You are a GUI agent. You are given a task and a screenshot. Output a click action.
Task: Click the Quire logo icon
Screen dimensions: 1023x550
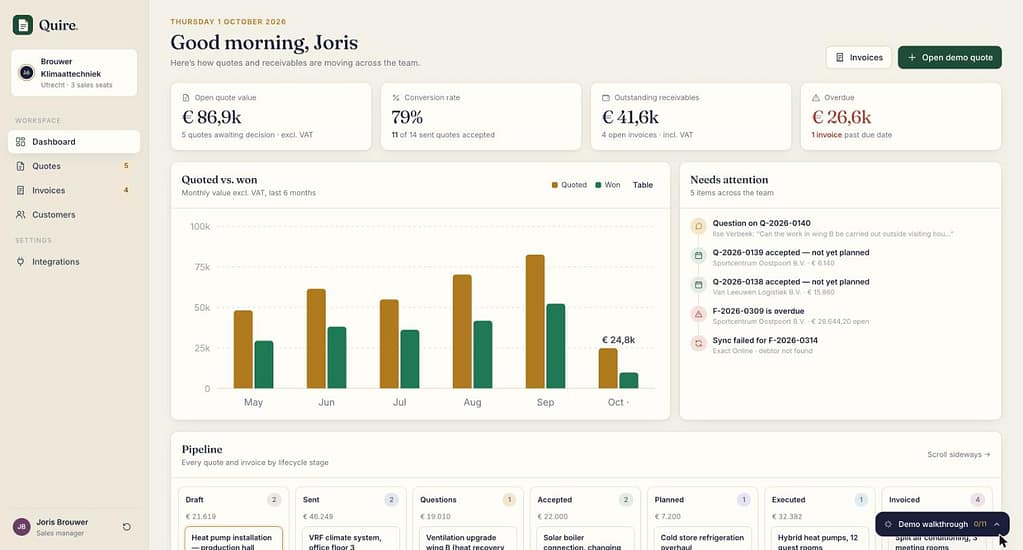tap(23, 25)
